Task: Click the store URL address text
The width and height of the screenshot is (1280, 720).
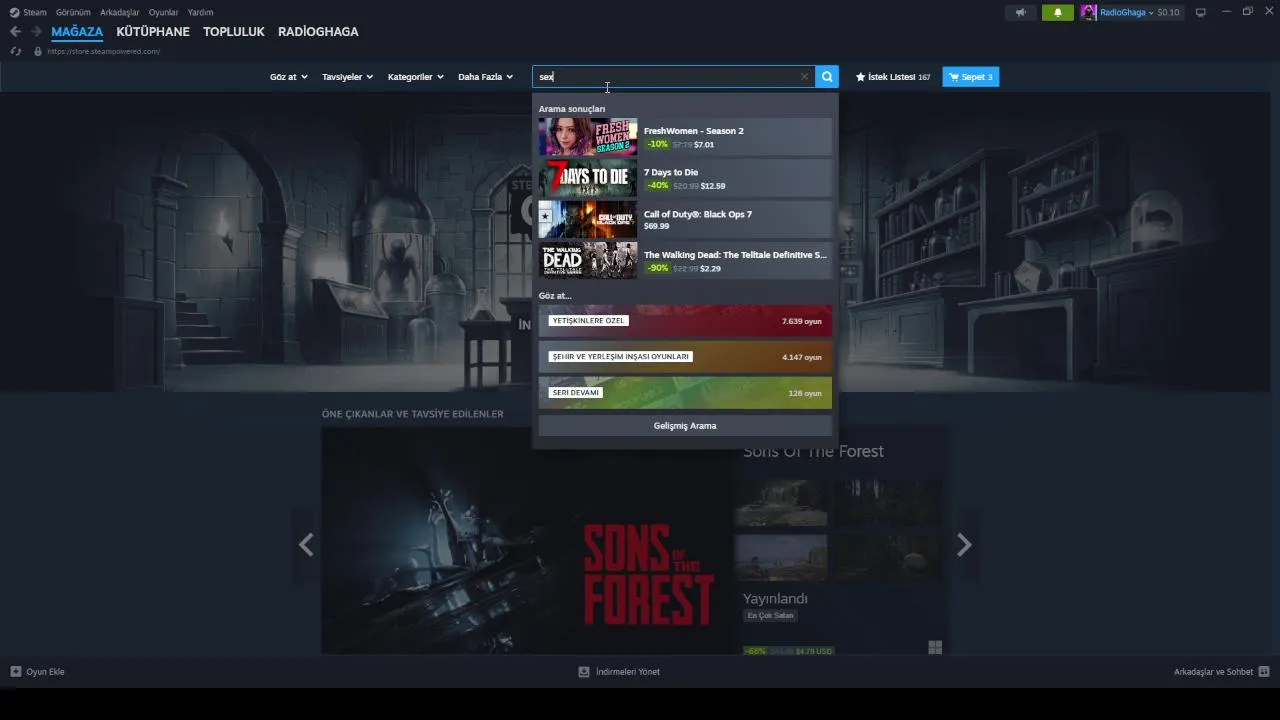Action: point(103,51)
